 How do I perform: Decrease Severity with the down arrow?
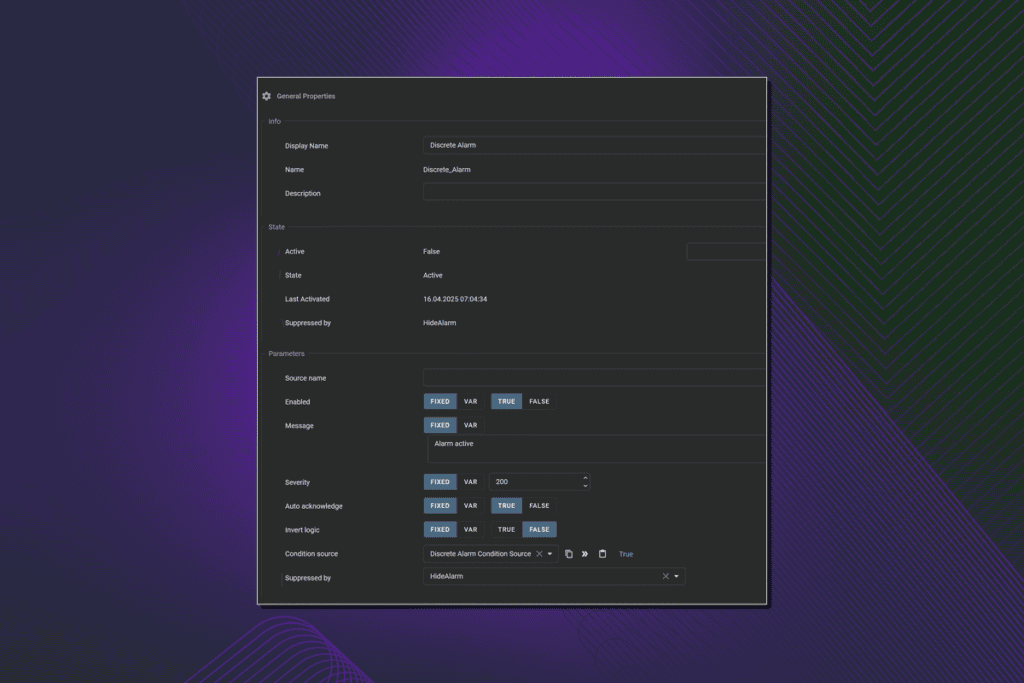click(x=585, y=486)
